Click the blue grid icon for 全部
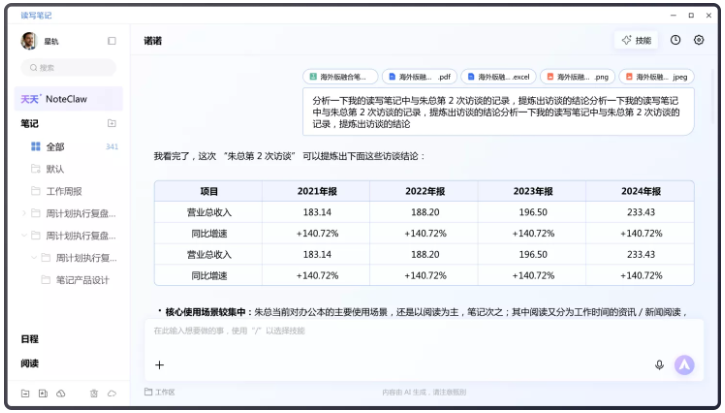725x413 pixels. 36,147
